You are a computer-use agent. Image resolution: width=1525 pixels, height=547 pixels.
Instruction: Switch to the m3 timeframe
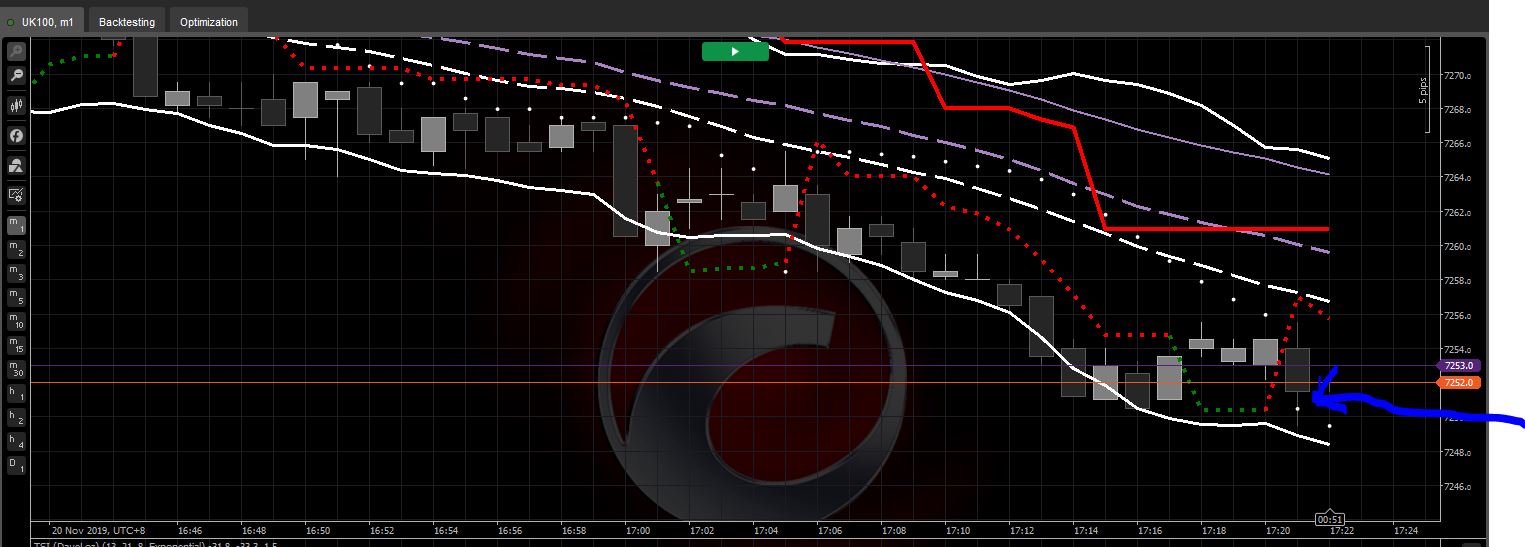16,273
